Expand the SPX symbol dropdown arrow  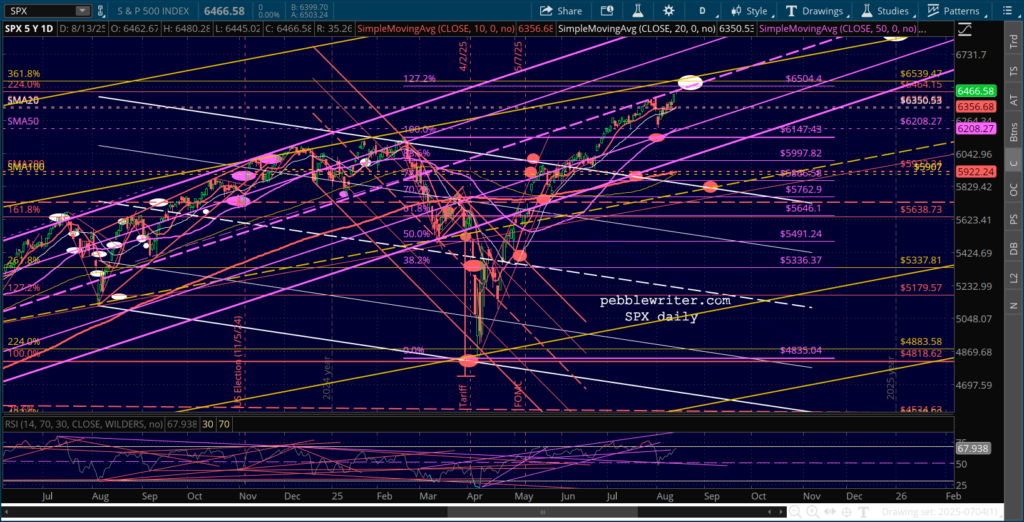pos(81,11)
